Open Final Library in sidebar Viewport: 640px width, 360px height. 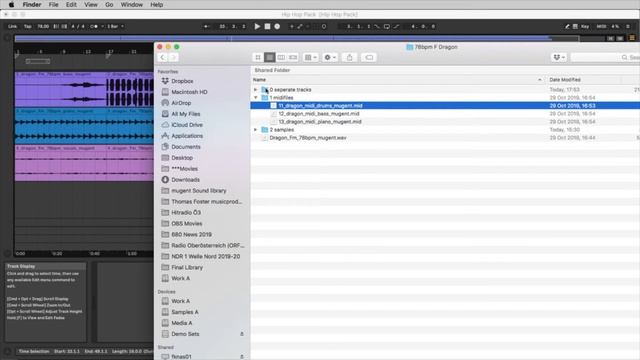[x=187, y=267]
